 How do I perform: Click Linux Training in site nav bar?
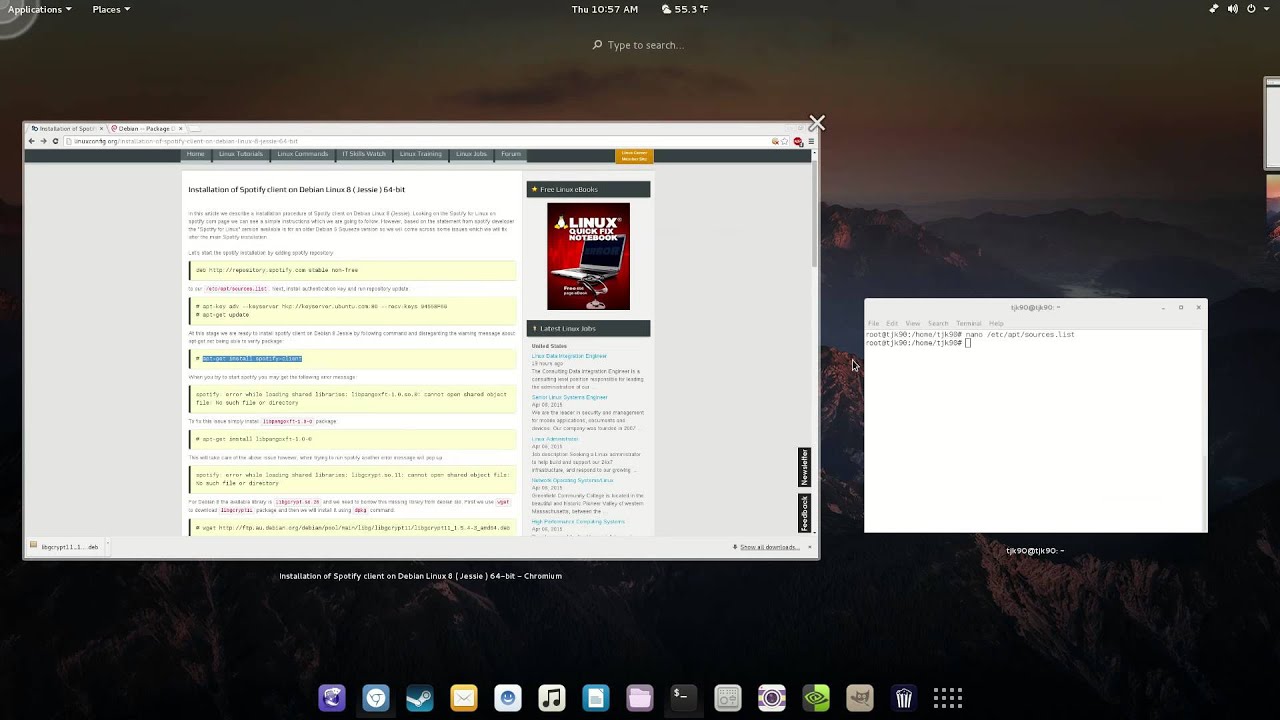421,154
